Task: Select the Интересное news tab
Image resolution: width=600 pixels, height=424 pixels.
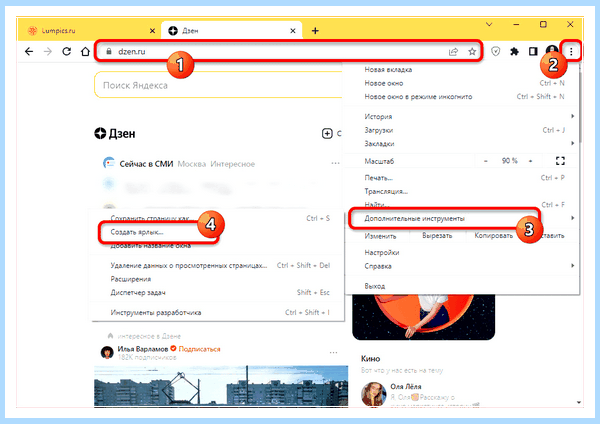Action: (233, 164)
